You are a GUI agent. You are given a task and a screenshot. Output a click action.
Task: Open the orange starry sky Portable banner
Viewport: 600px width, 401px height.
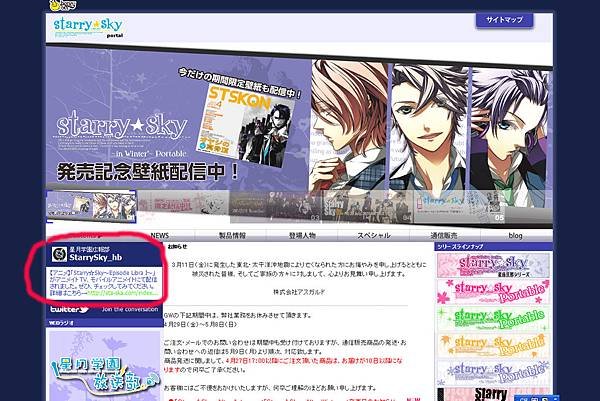[x=493, y=346]
